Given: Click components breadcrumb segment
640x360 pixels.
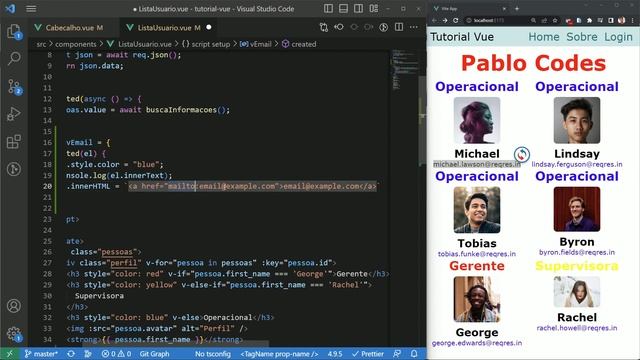Looking at the screenshot, I should [x=76, y=44].
